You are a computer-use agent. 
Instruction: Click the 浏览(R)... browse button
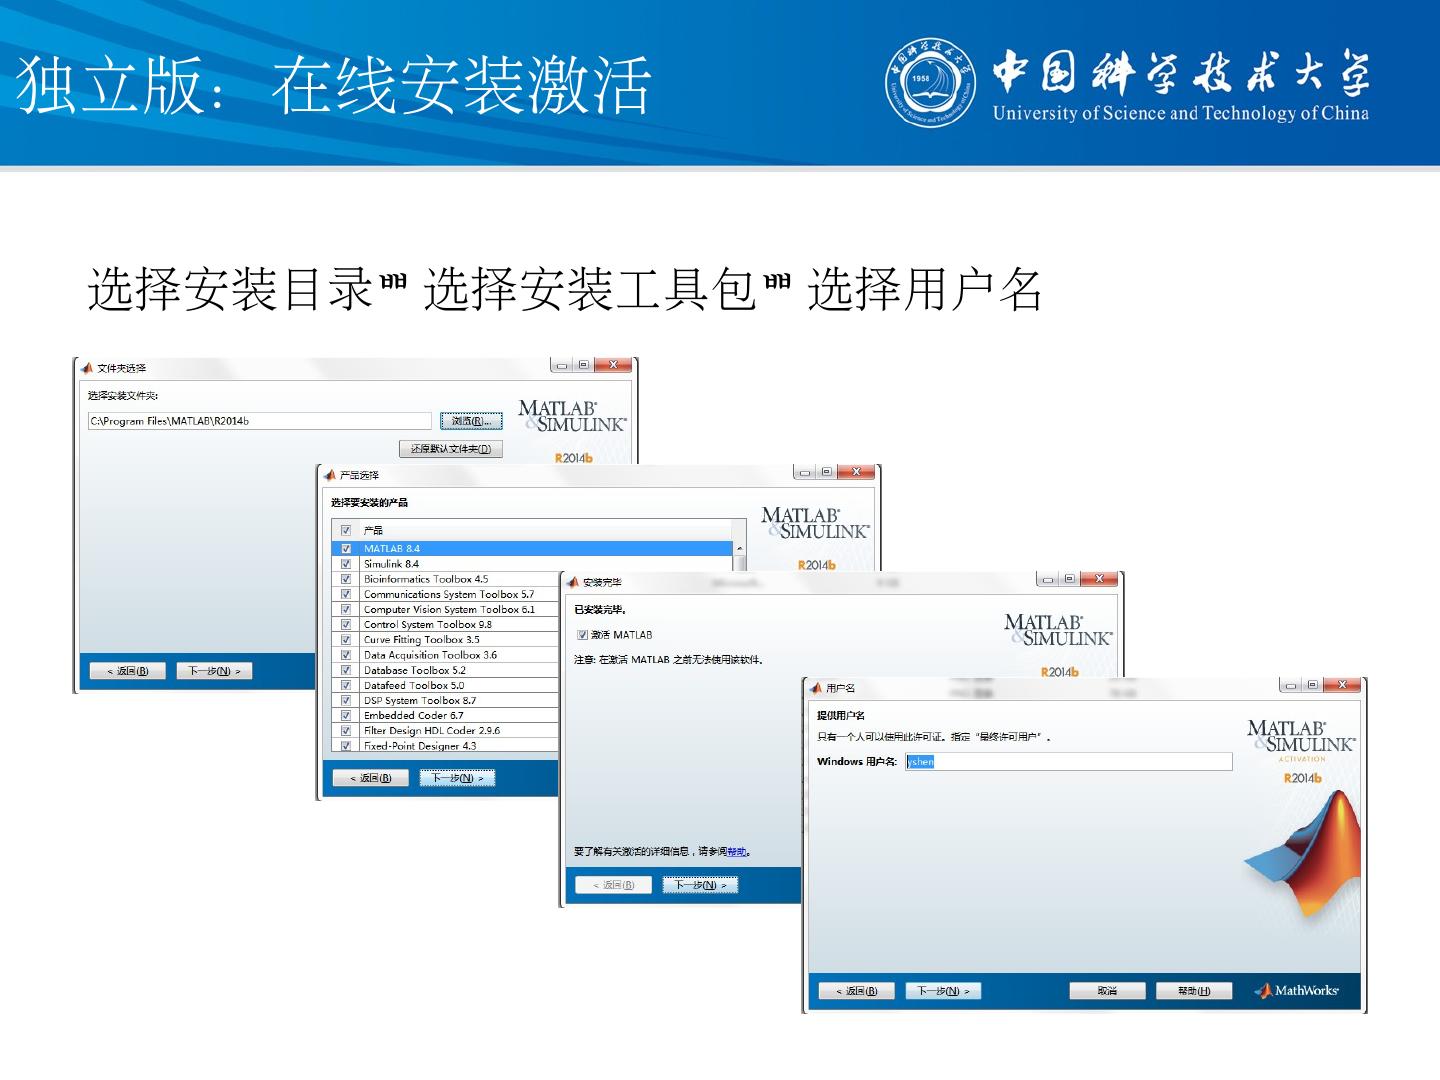(x=471, y=421)
